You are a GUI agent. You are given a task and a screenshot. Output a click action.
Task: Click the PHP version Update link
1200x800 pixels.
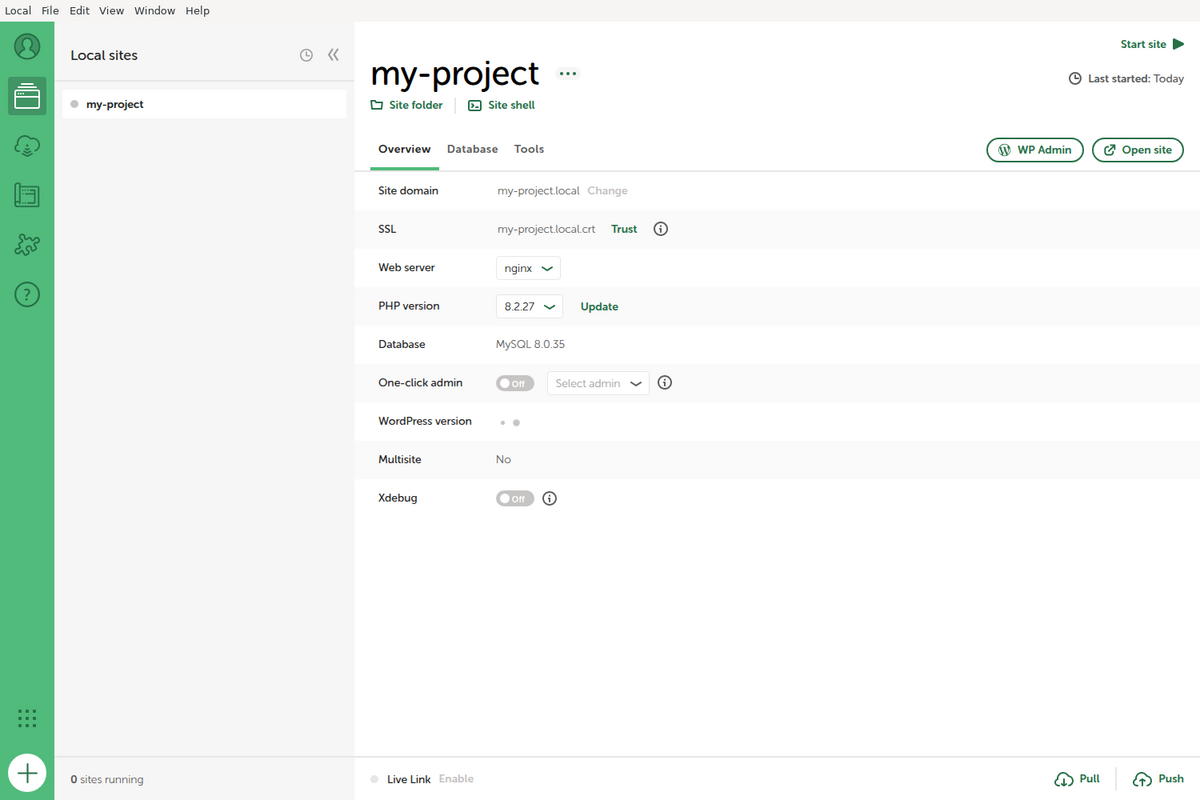(x=599, y=307)
